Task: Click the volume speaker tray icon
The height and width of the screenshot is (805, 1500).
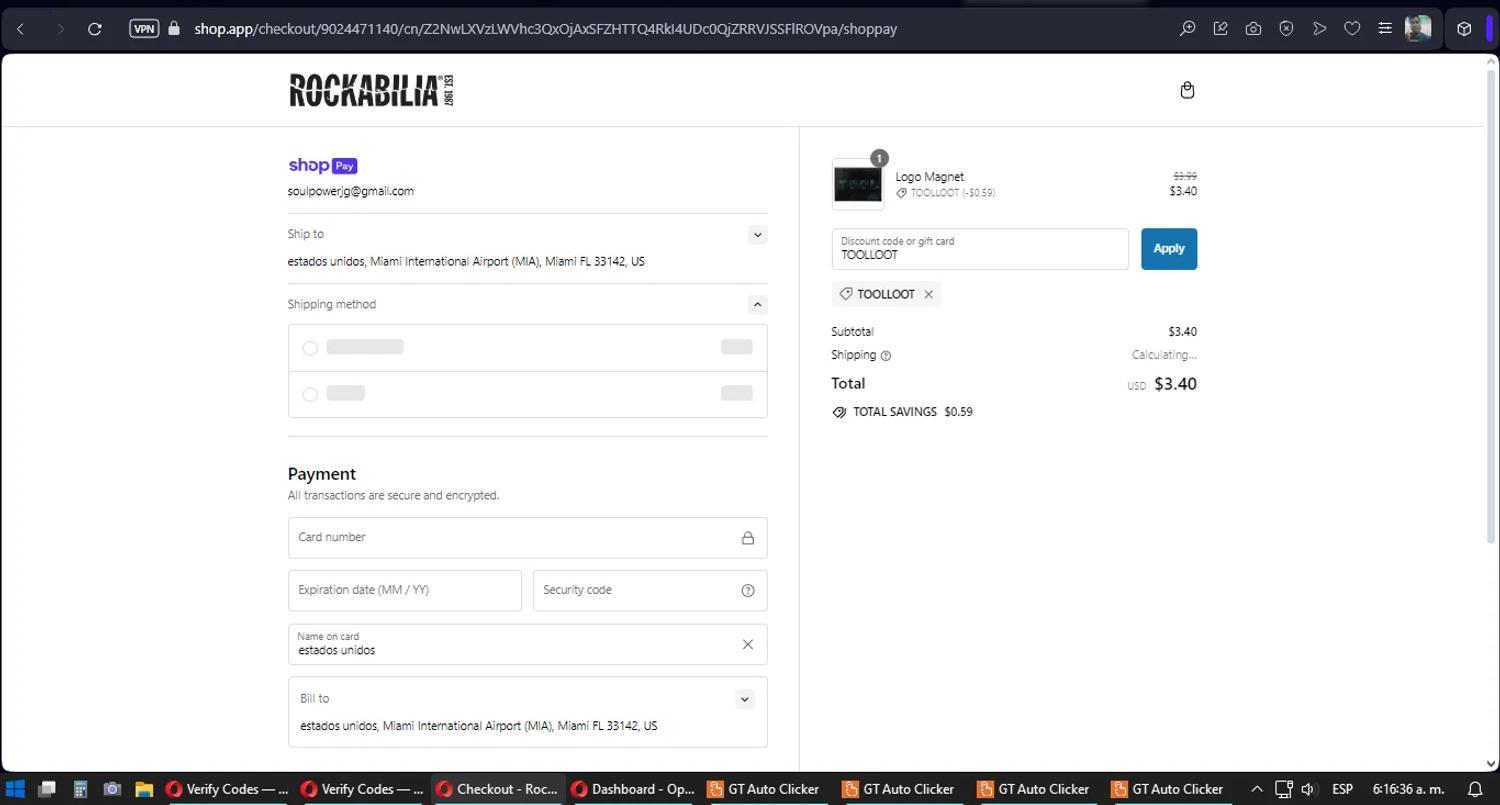Action: coord(1308,789)
